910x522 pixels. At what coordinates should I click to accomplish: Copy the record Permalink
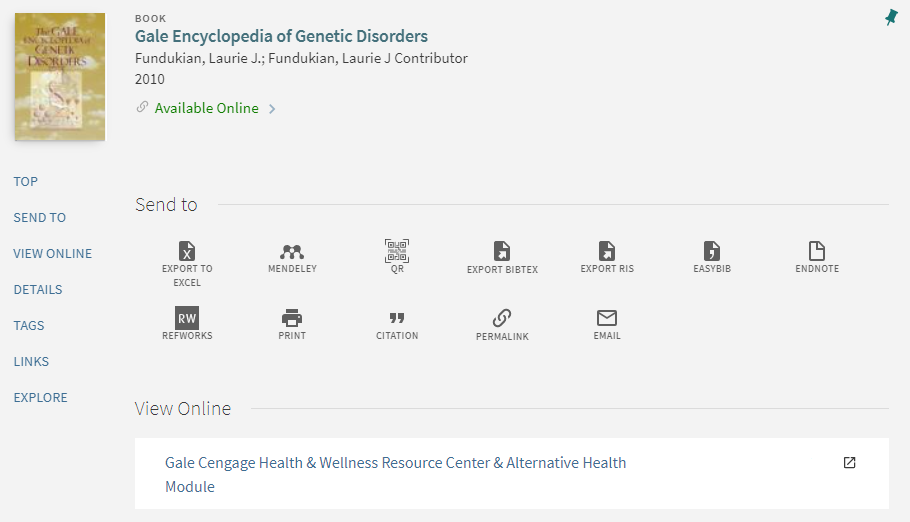[502, 319]
